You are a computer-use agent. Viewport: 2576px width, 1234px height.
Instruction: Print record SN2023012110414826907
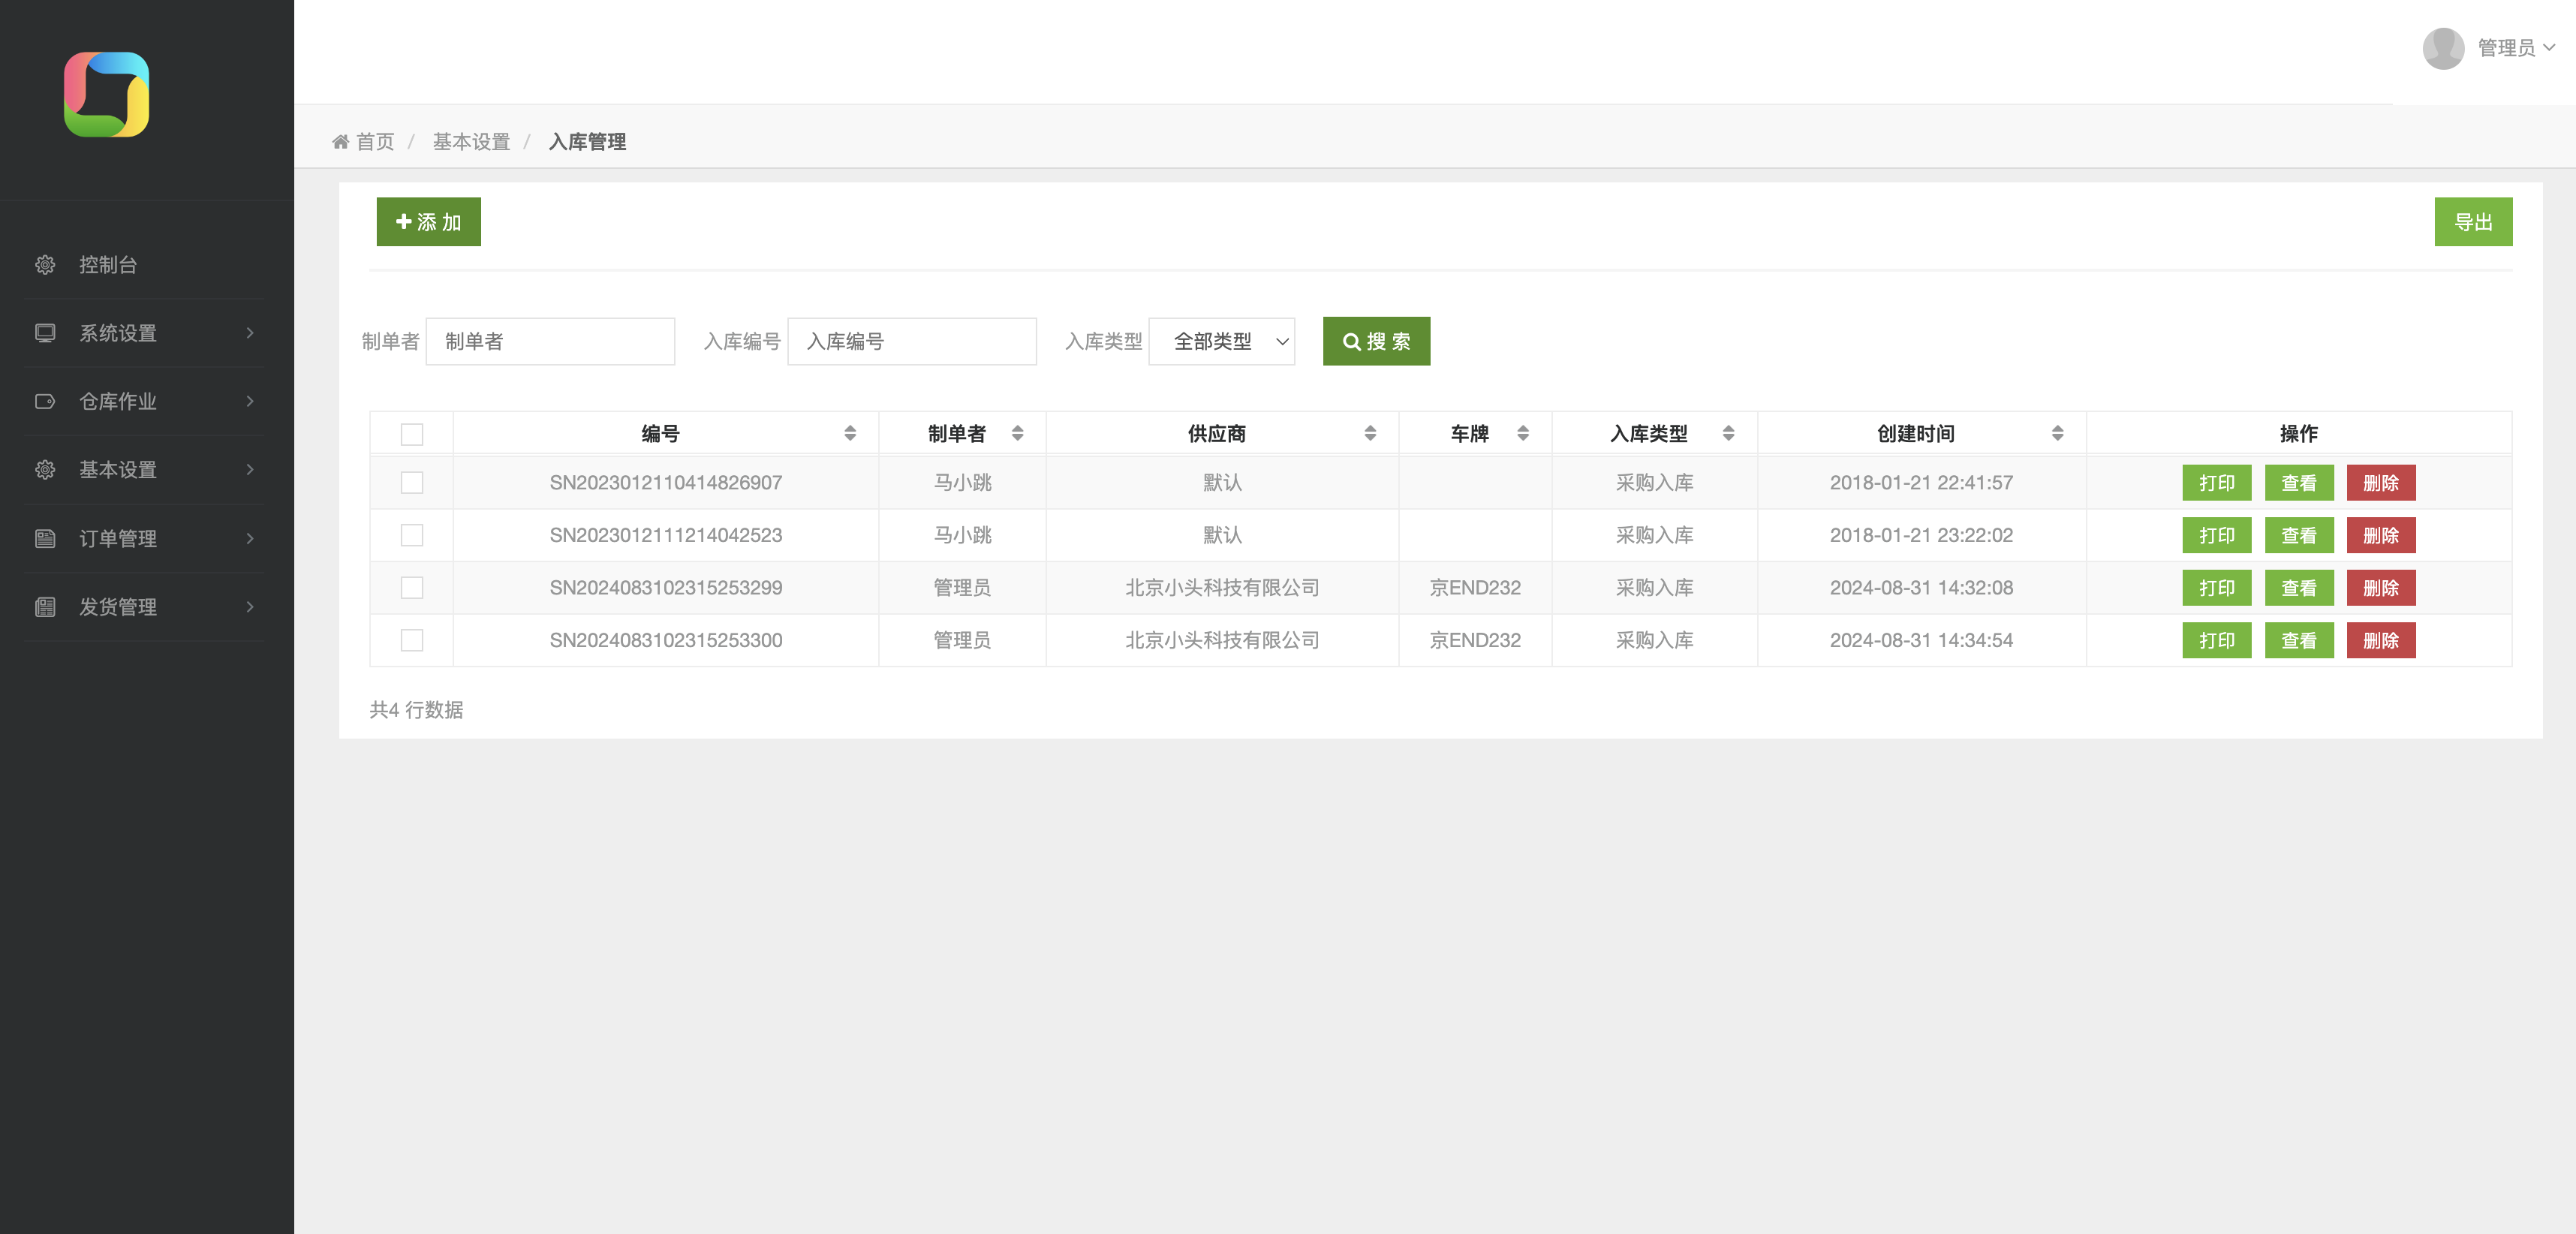tap(2216, 482)
